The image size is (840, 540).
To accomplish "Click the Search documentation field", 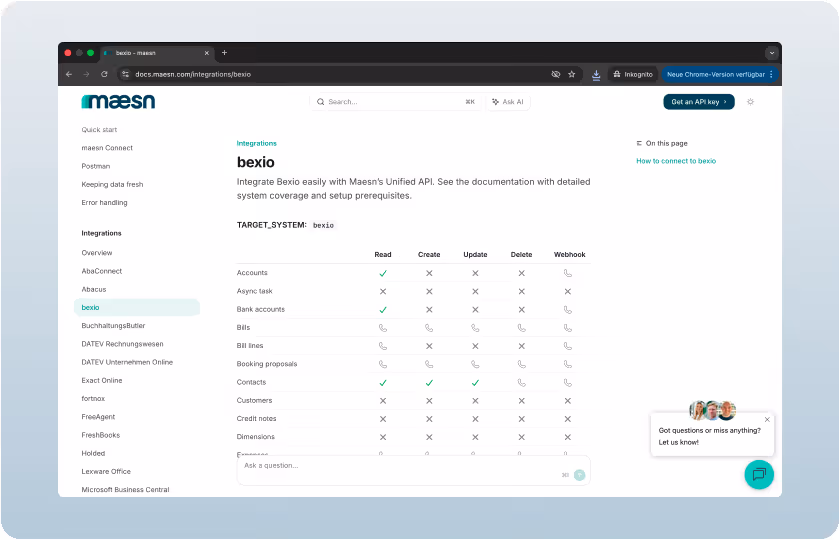I will pos(396,102).
